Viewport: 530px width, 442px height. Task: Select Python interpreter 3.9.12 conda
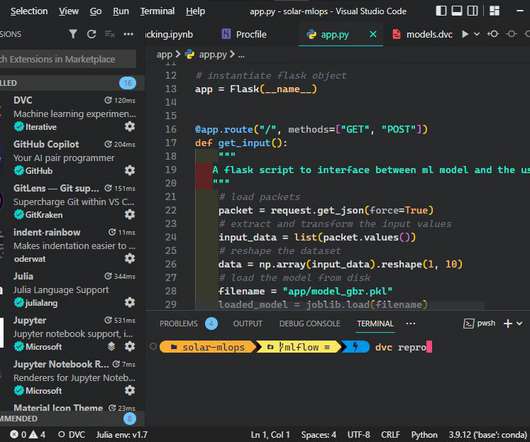pos(488,435)
